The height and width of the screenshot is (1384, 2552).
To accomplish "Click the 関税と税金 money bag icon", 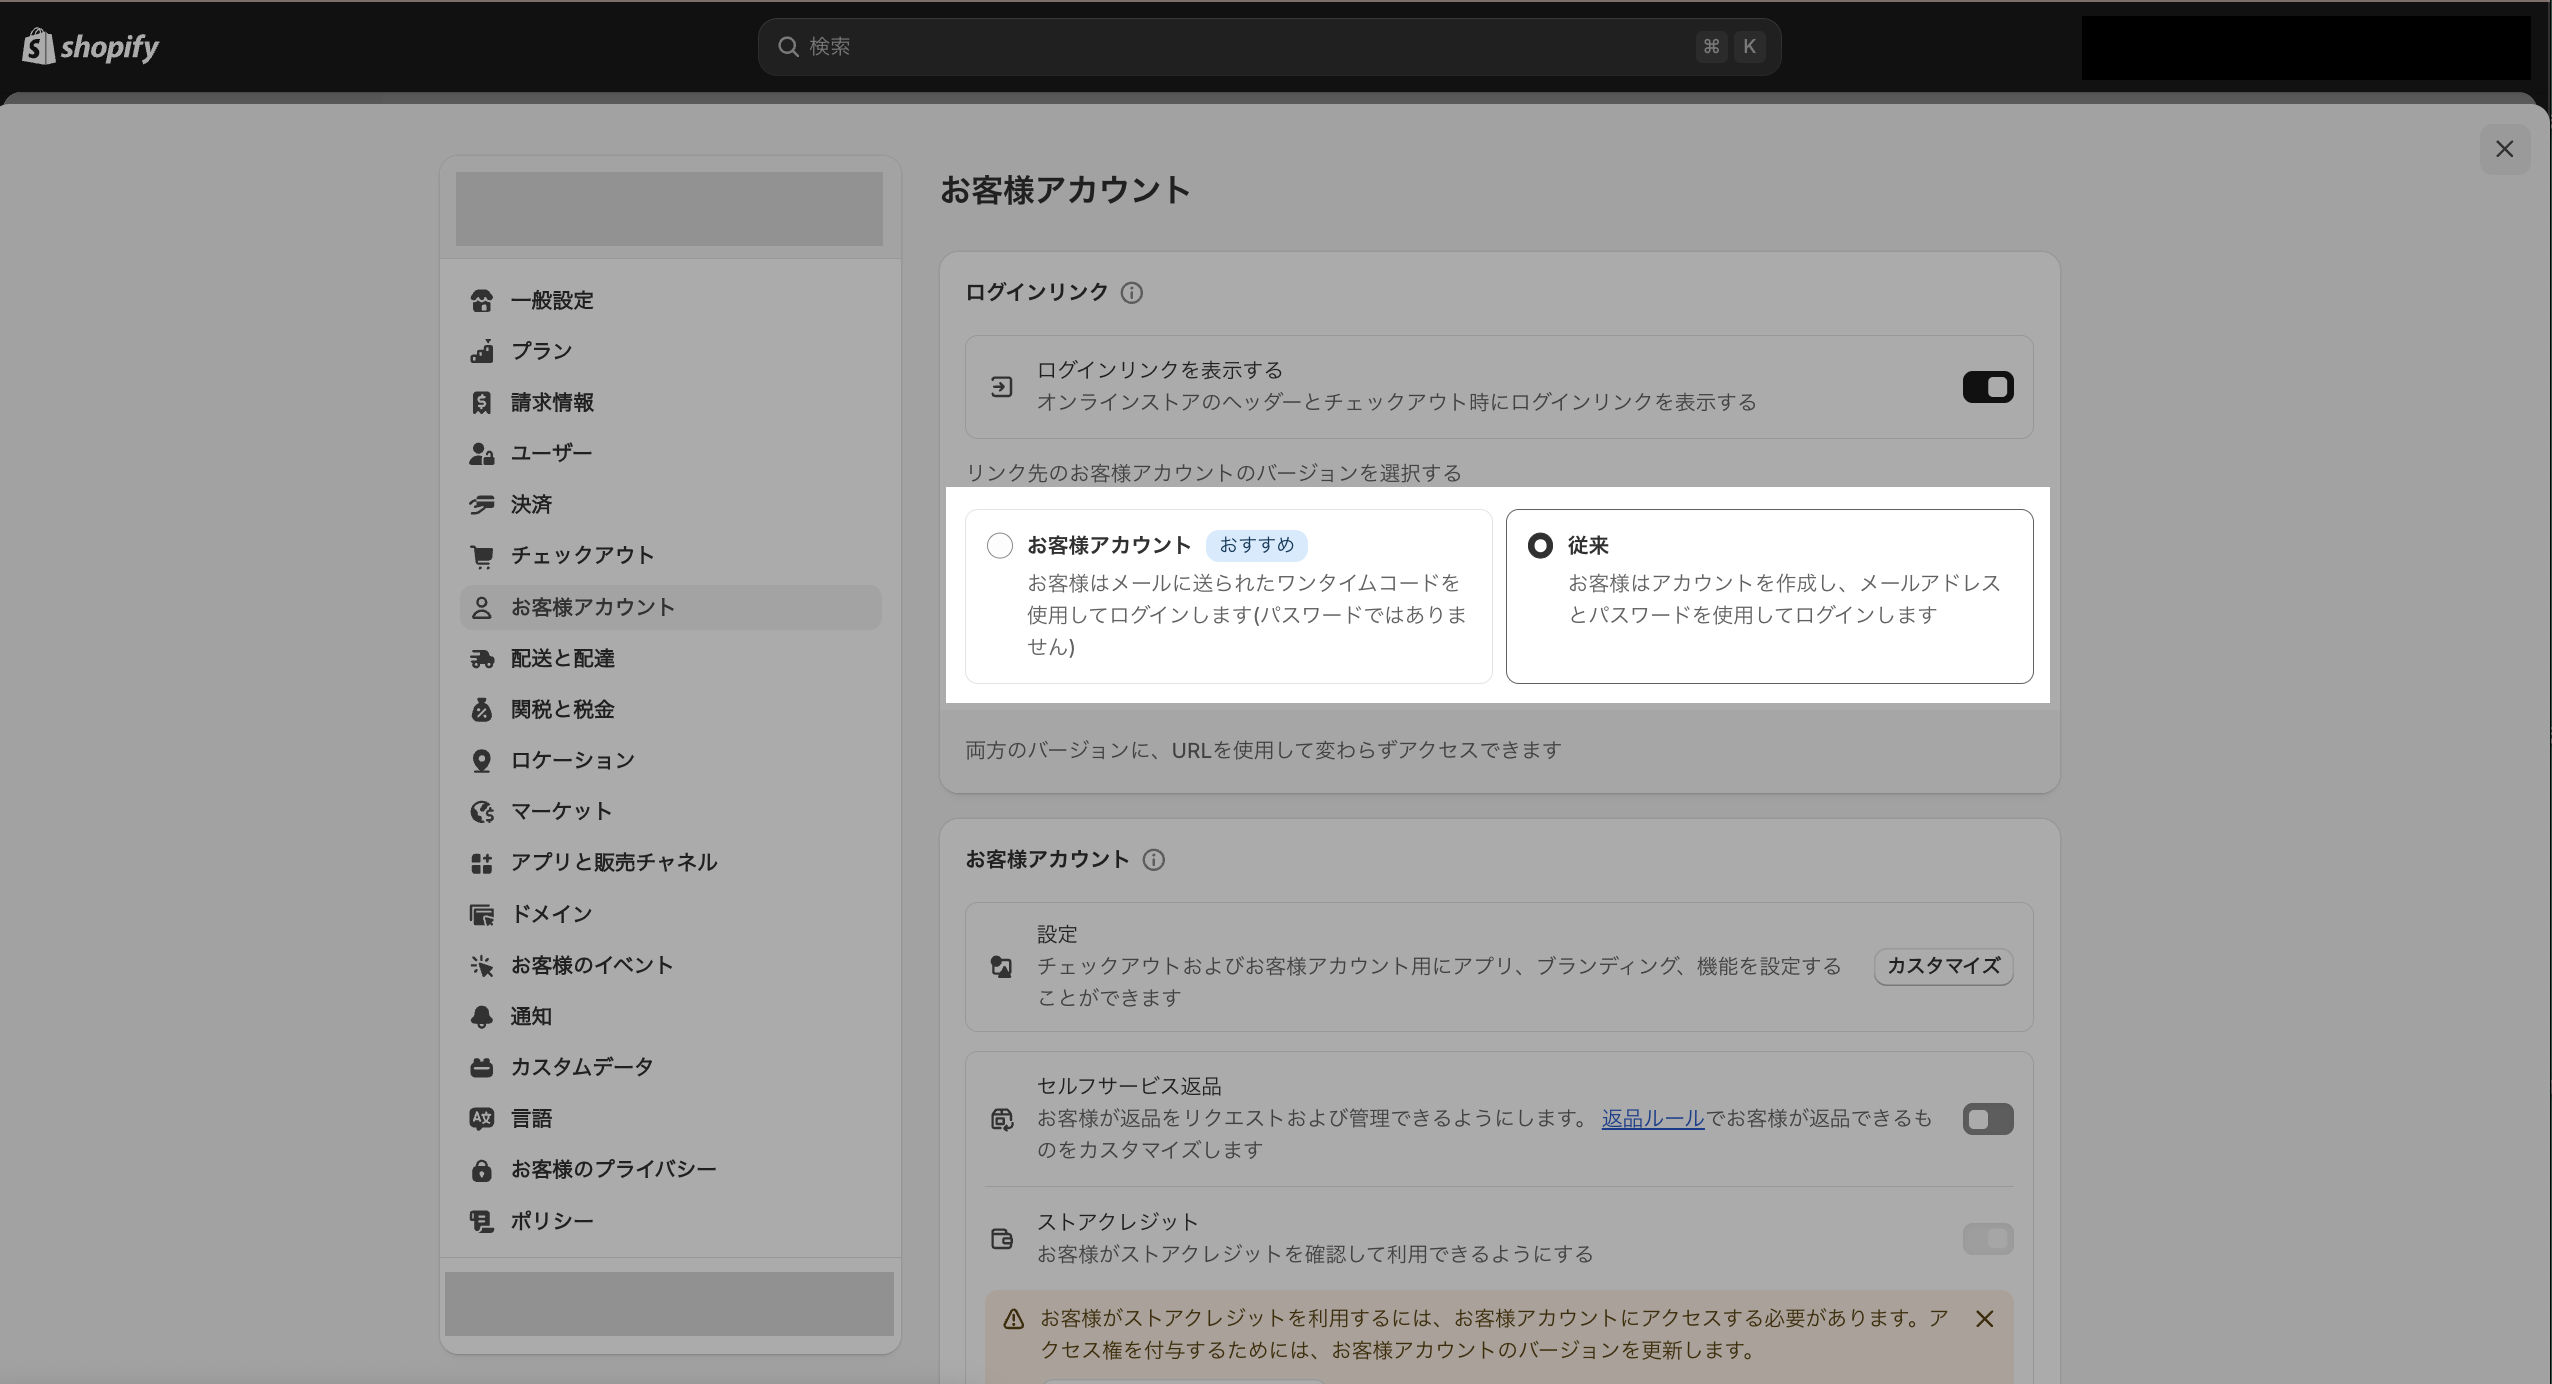I will pyautogui.click(x=481, y=709).
